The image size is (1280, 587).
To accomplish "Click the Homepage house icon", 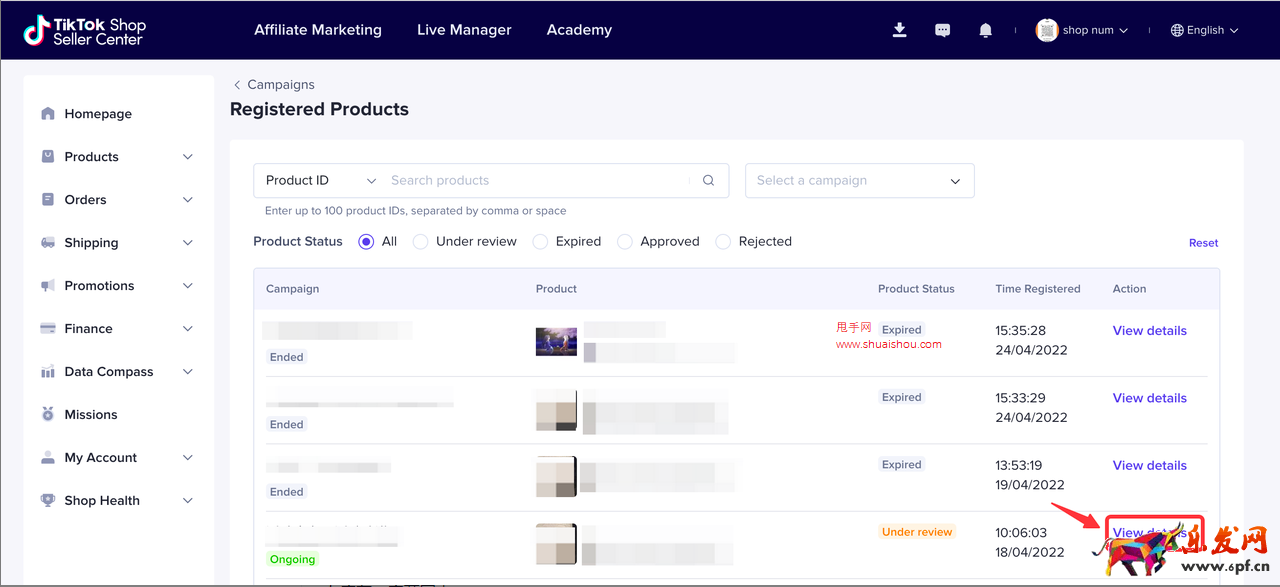I will (x=48, y=114).
